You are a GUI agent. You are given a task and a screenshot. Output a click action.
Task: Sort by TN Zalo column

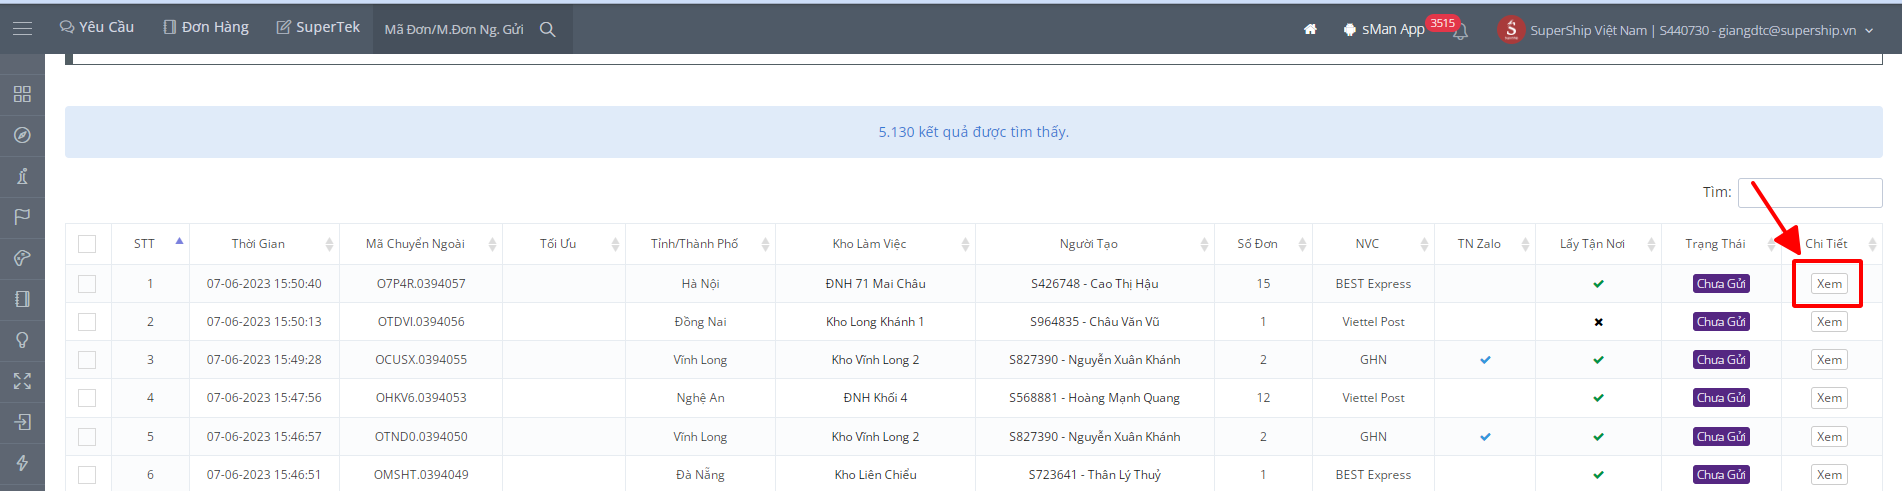1485,244
